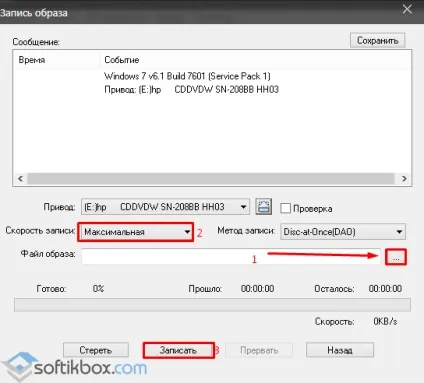Click the Стереть button
Viewport: 424px width, 383px height.
click(96, 350)
